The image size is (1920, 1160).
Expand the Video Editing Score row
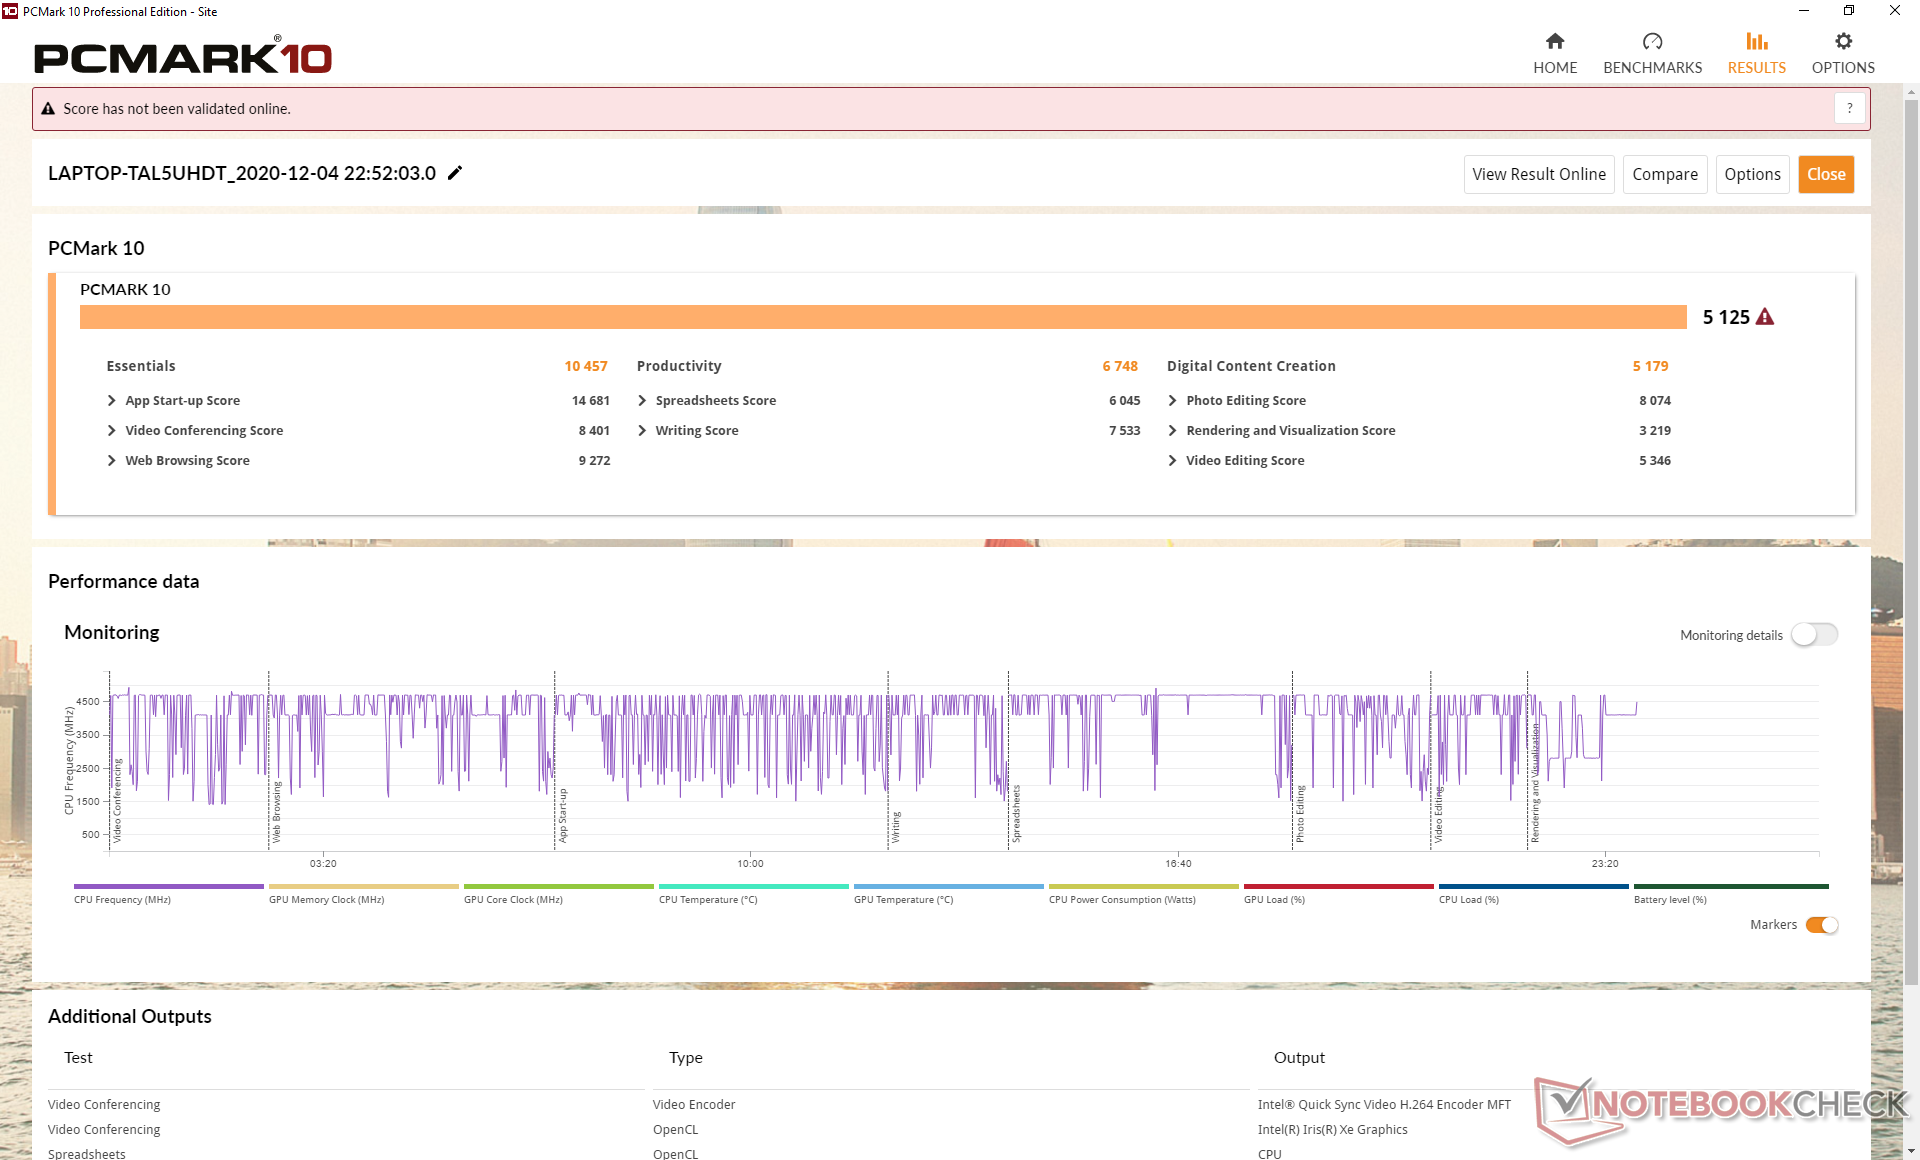1172,460
